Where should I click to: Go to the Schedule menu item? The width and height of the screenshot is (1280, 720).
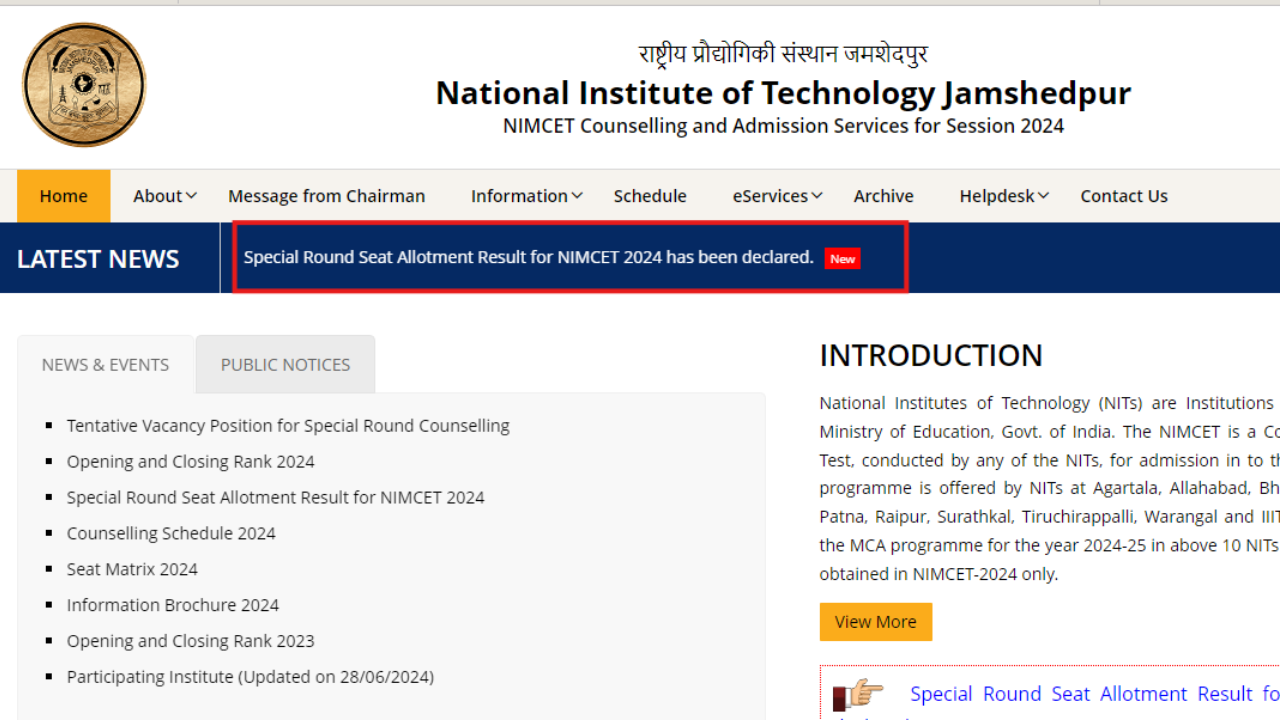click(650, 196)
